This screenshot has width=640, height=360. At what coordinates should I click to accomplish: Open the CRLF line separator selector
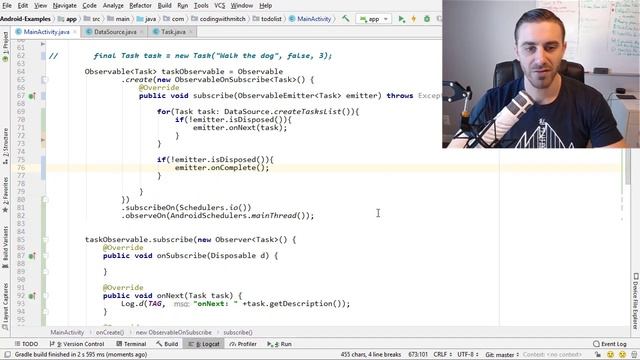tap(442, 355)
